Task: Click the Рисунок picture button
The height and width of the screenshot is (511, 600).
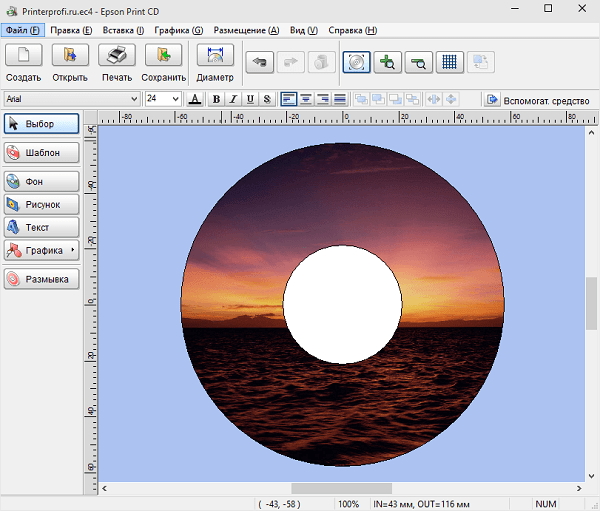Action: (x=41, y=204)
